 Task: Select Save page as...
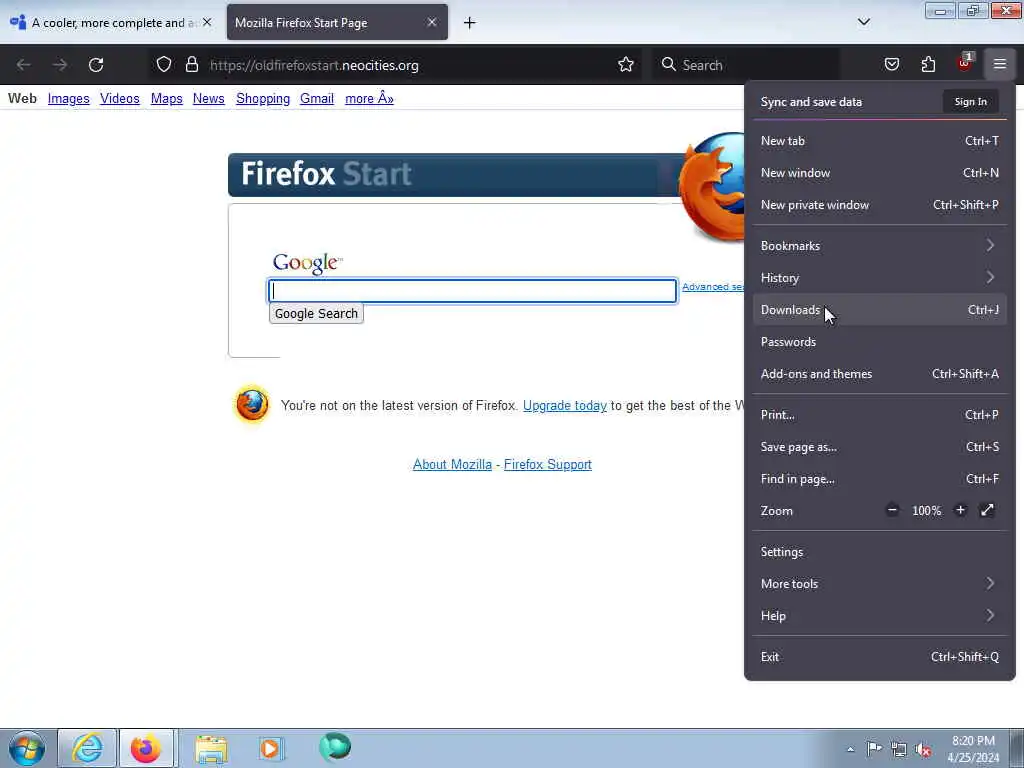tap(880, 447)
